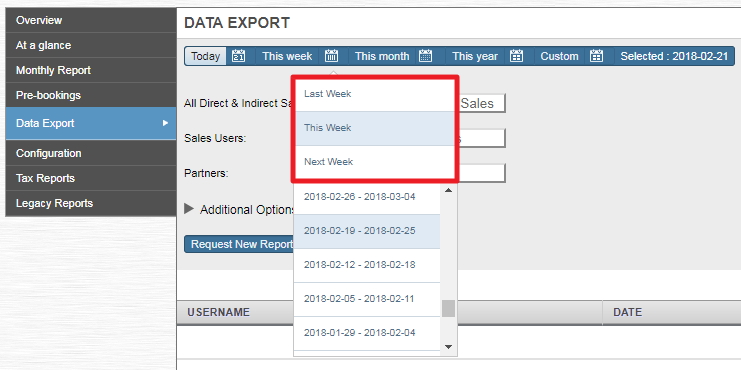Select the Today date filter
This screenshot has height=370, width=741.
point(206,56)
